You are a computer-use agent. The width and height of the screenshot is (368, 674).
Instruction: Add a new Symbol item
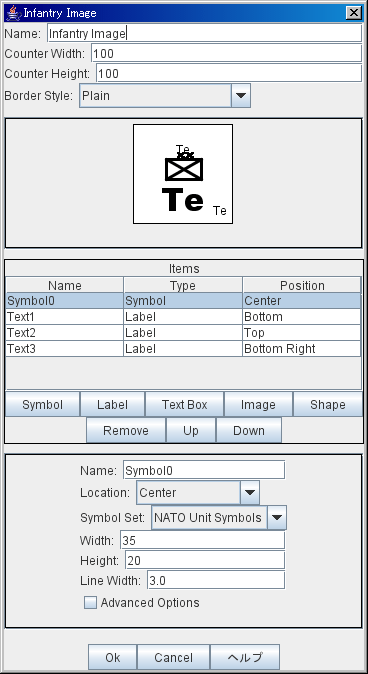(x=43, y=404)
